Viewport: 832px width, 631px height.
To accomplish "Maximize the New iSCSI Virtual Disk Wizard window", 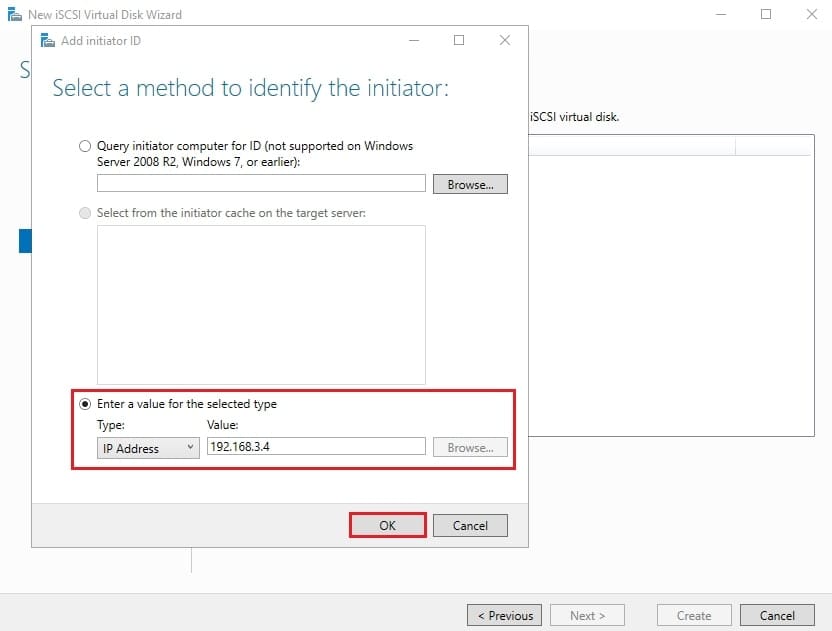I will 766,14.
